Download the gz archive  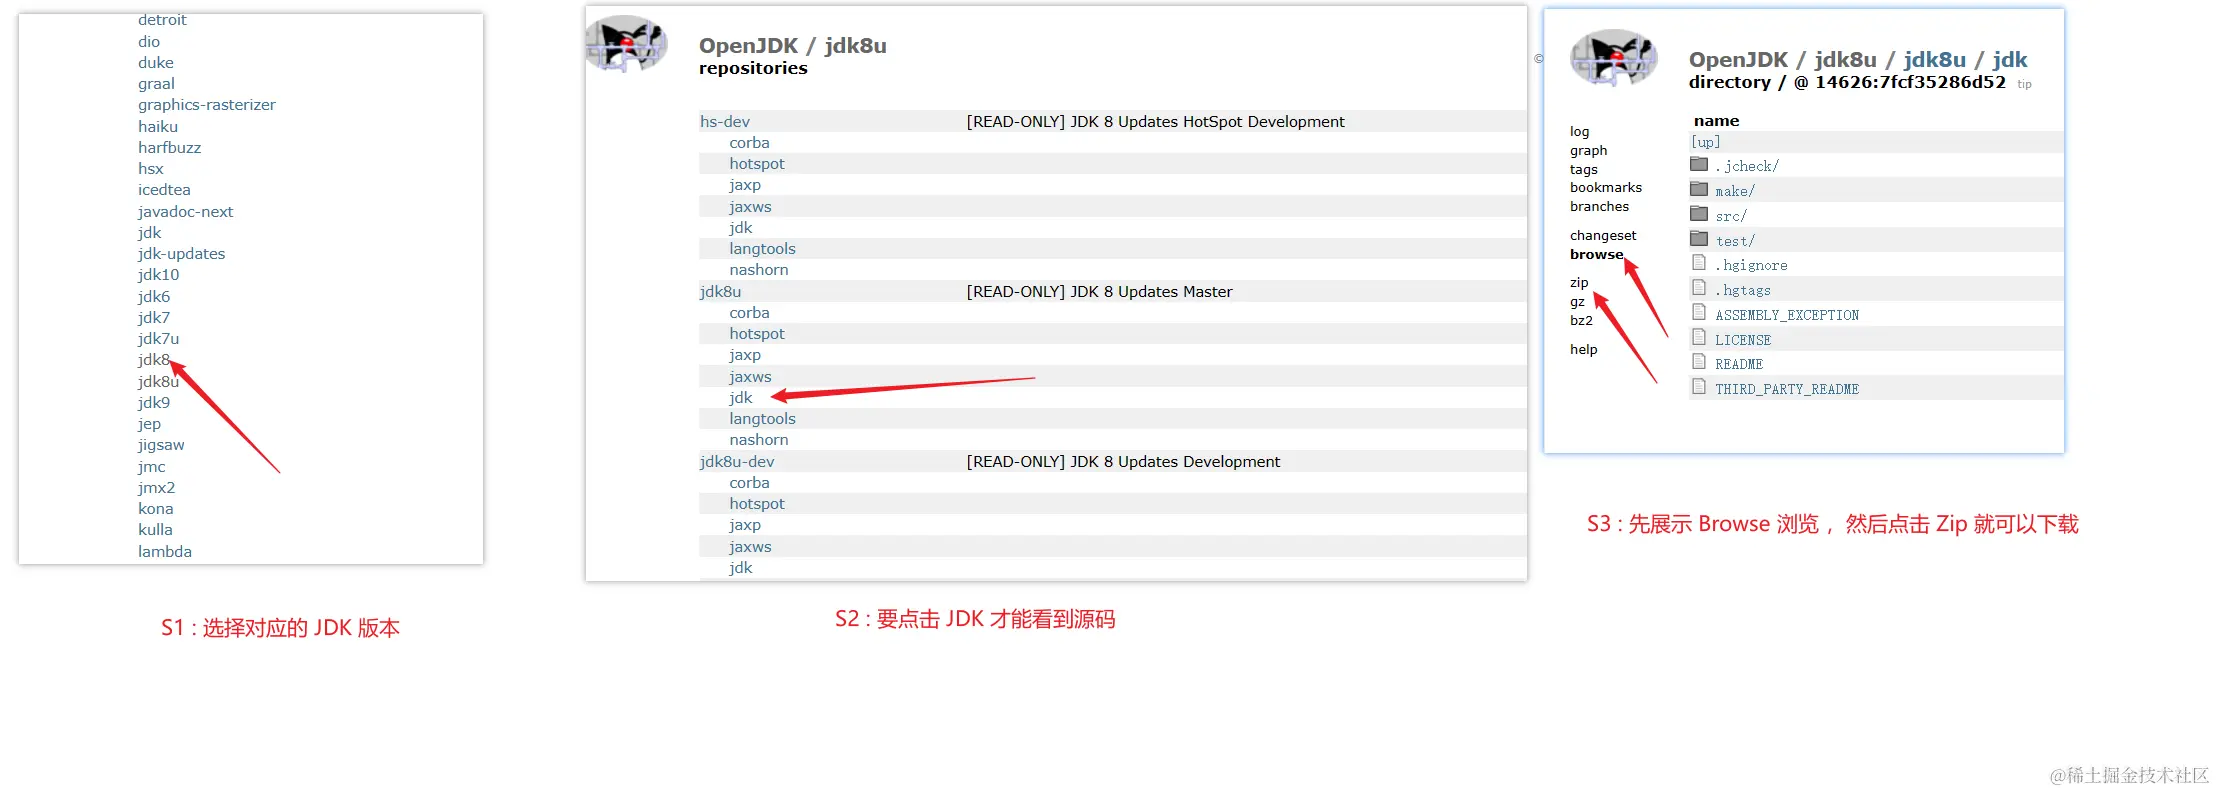click(1577, 301)
